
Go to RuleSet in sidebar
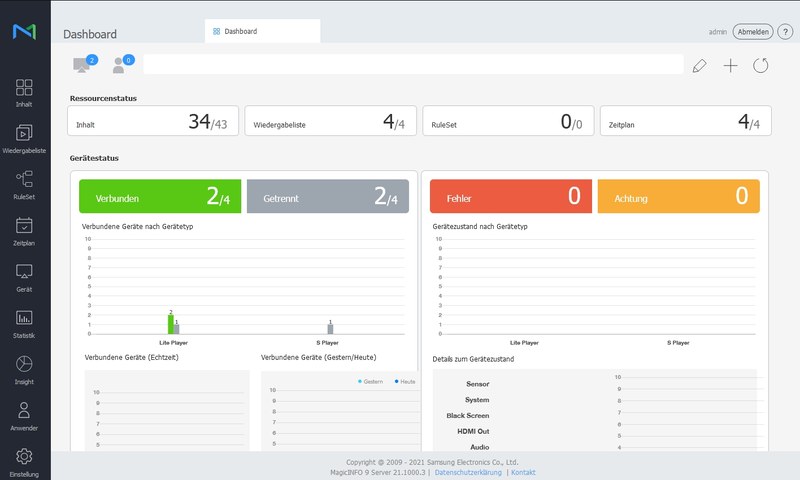[24, 184]
